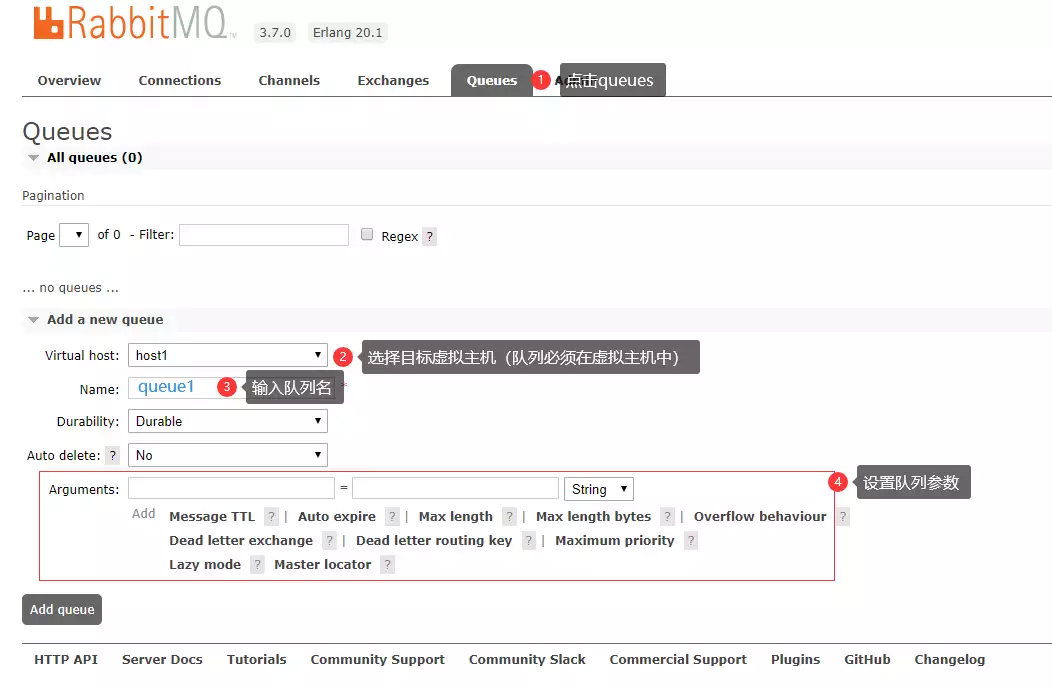Viewport: 1052px width, 689px height.
Task: Select the Queues tab
Action: [x=492, y=81]
